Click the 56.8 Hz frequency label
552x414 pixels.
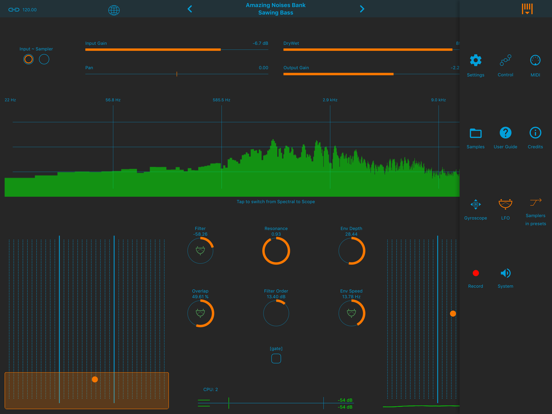click(113, 100)
